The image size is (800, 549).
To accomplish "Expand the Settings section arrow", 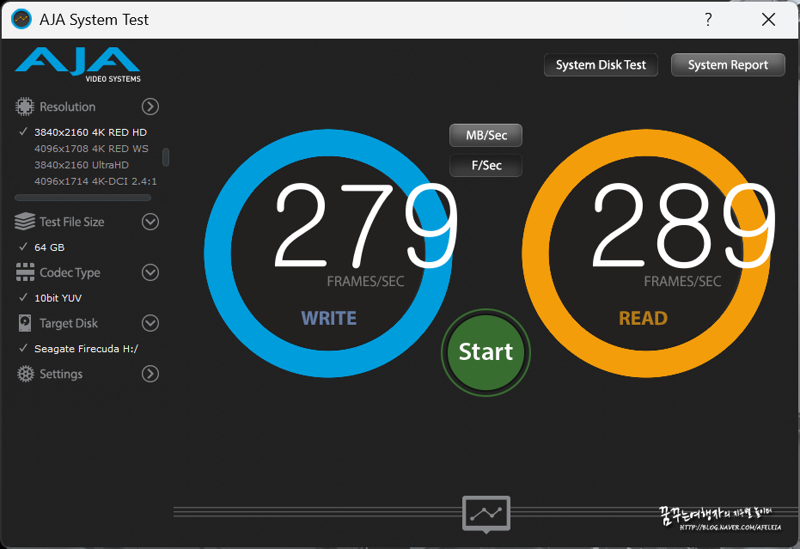I will coord(150,374).
